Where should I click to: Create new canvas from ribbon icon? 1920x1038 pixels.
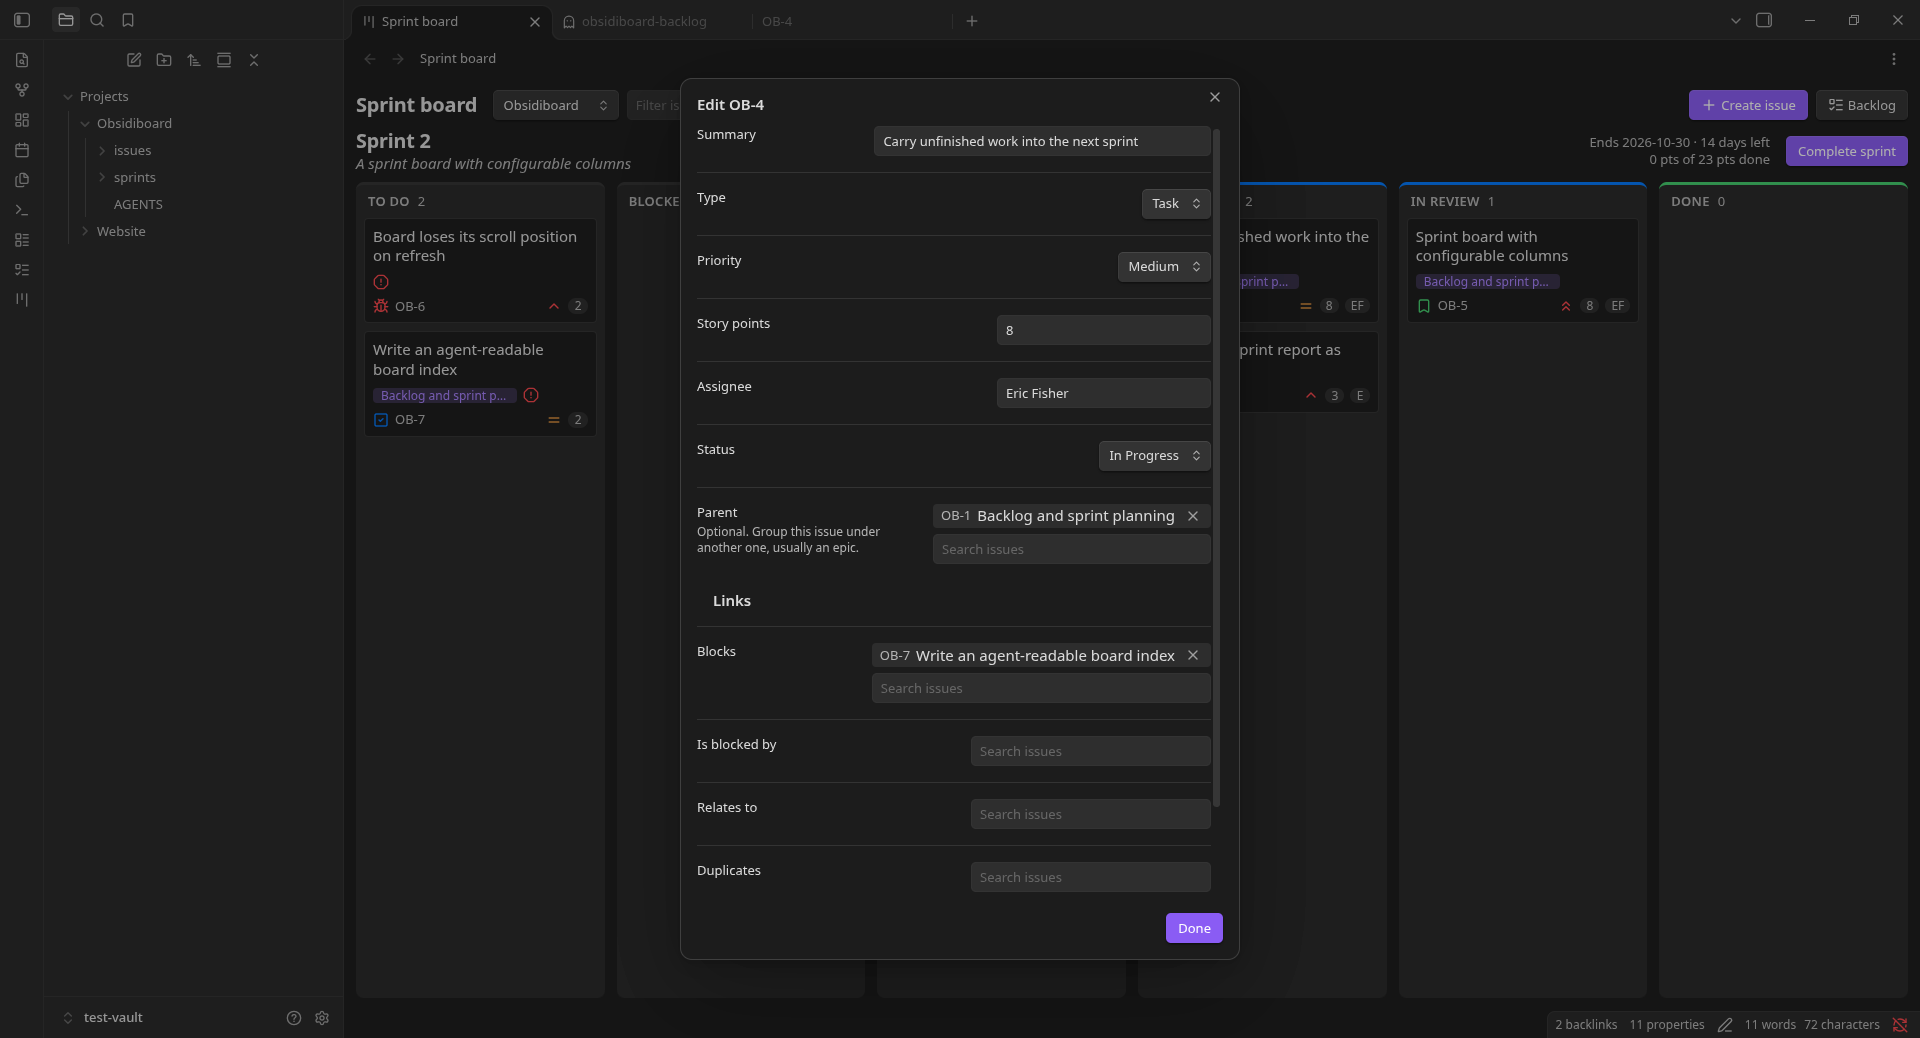22,120
